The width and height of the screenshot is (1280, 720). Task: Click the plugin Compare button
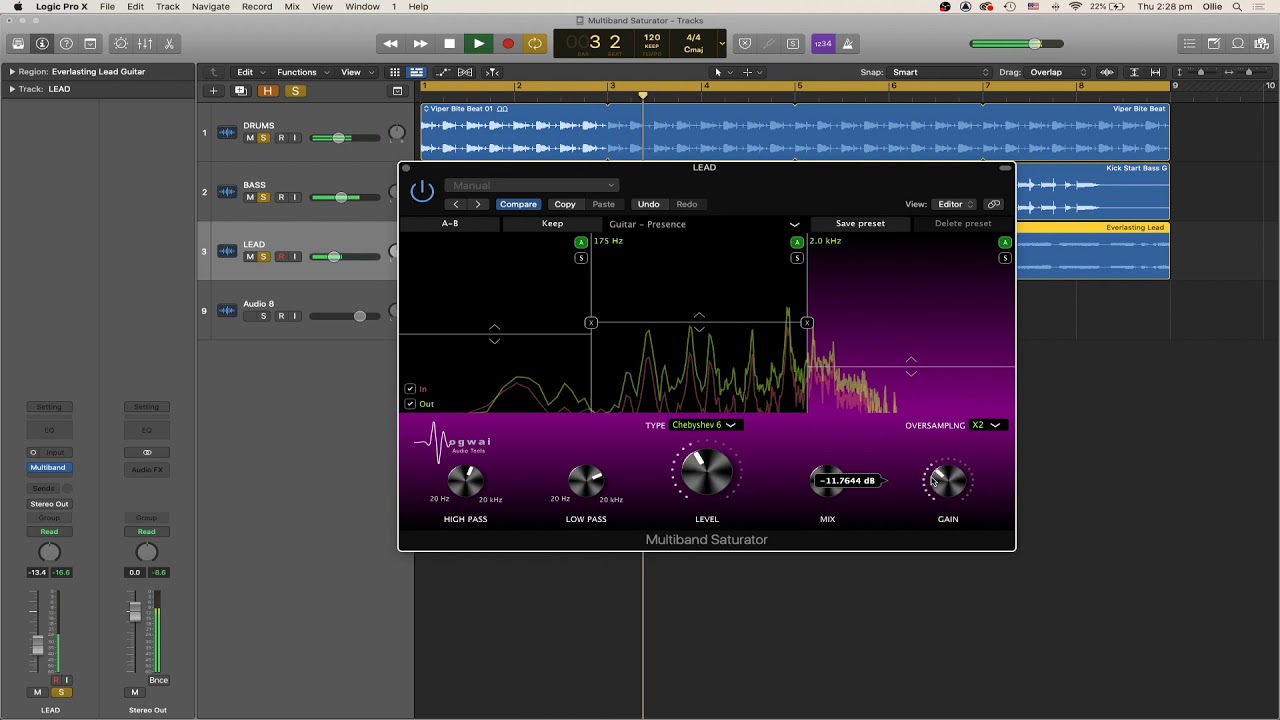coord(518,204)
